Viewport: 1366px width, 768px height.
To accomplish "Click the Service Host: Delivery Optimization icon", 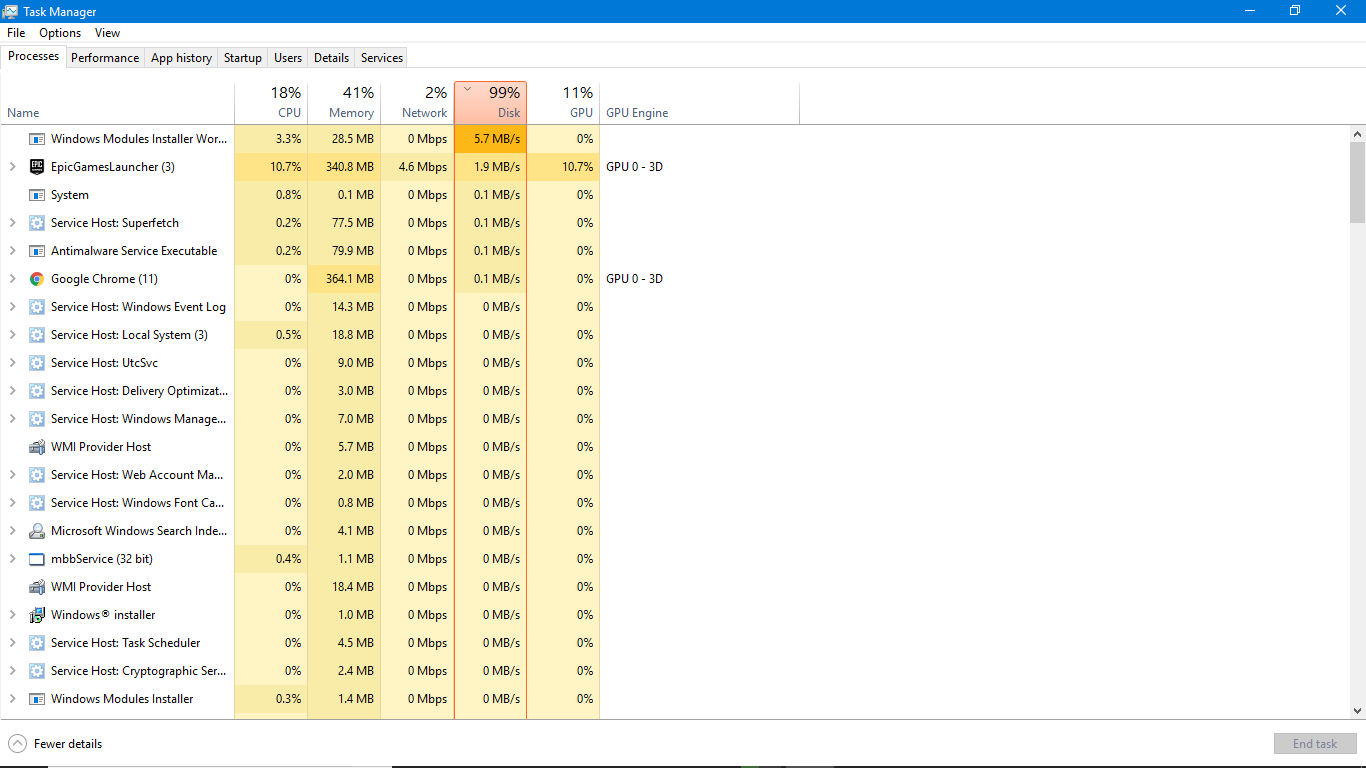I will pyautogui.click(x=37, y=391).
